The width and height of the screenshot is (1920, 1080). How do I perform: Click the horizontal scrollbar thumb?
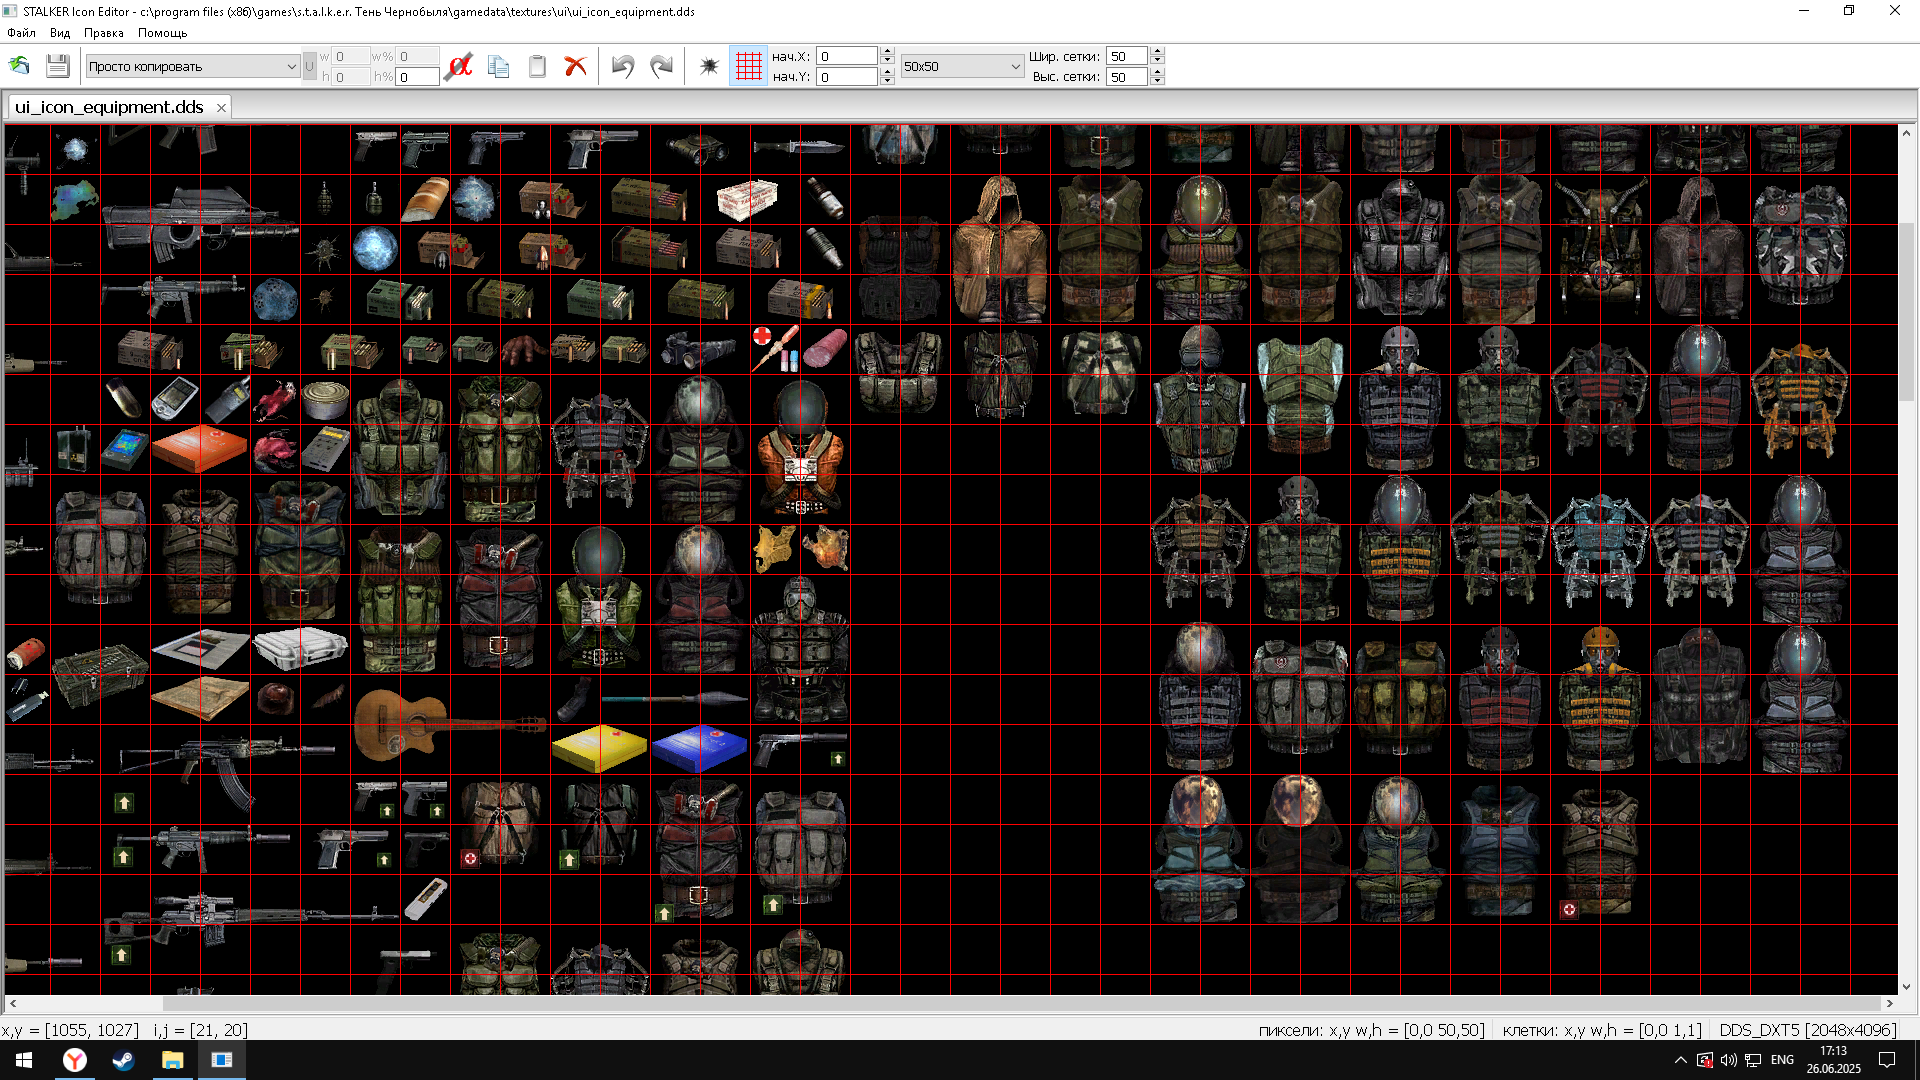[x=1022, y=1003]
